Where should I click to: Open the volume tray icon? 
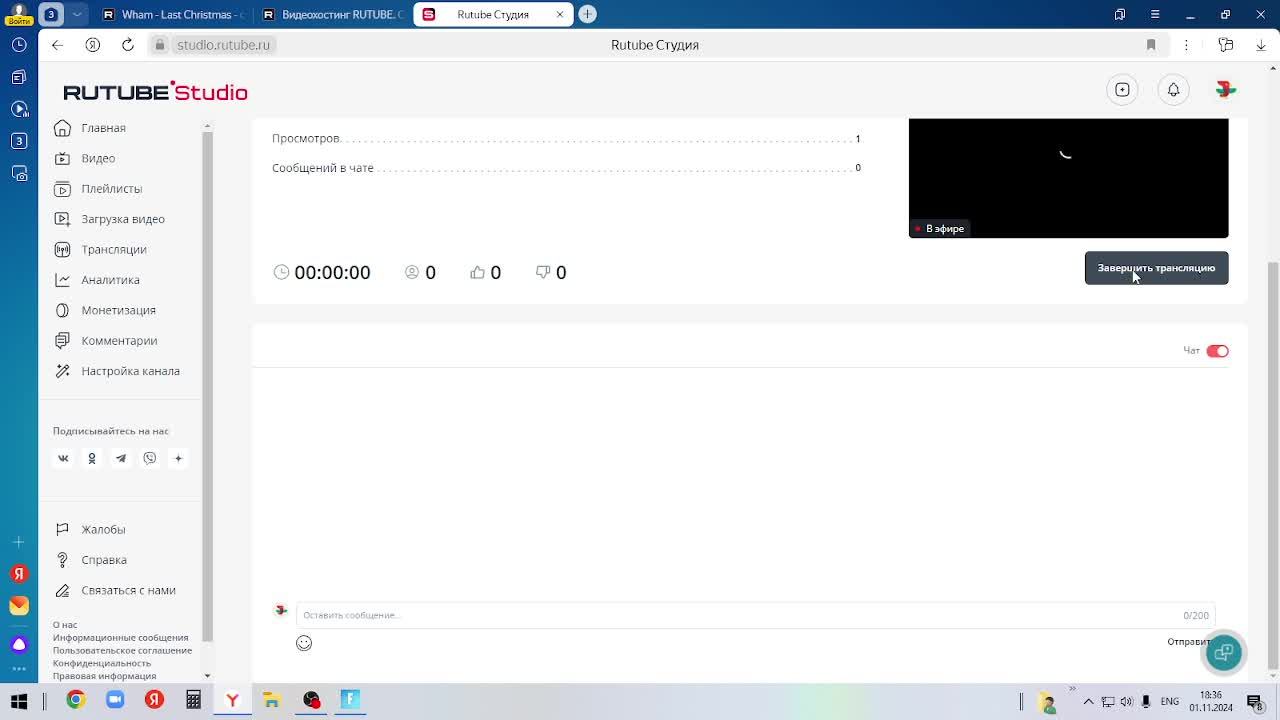[1127, 701]
